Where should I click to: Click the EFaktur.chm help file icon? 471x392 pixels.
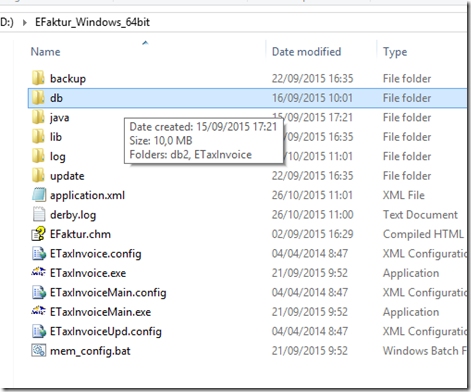click(x=39, y=234)
